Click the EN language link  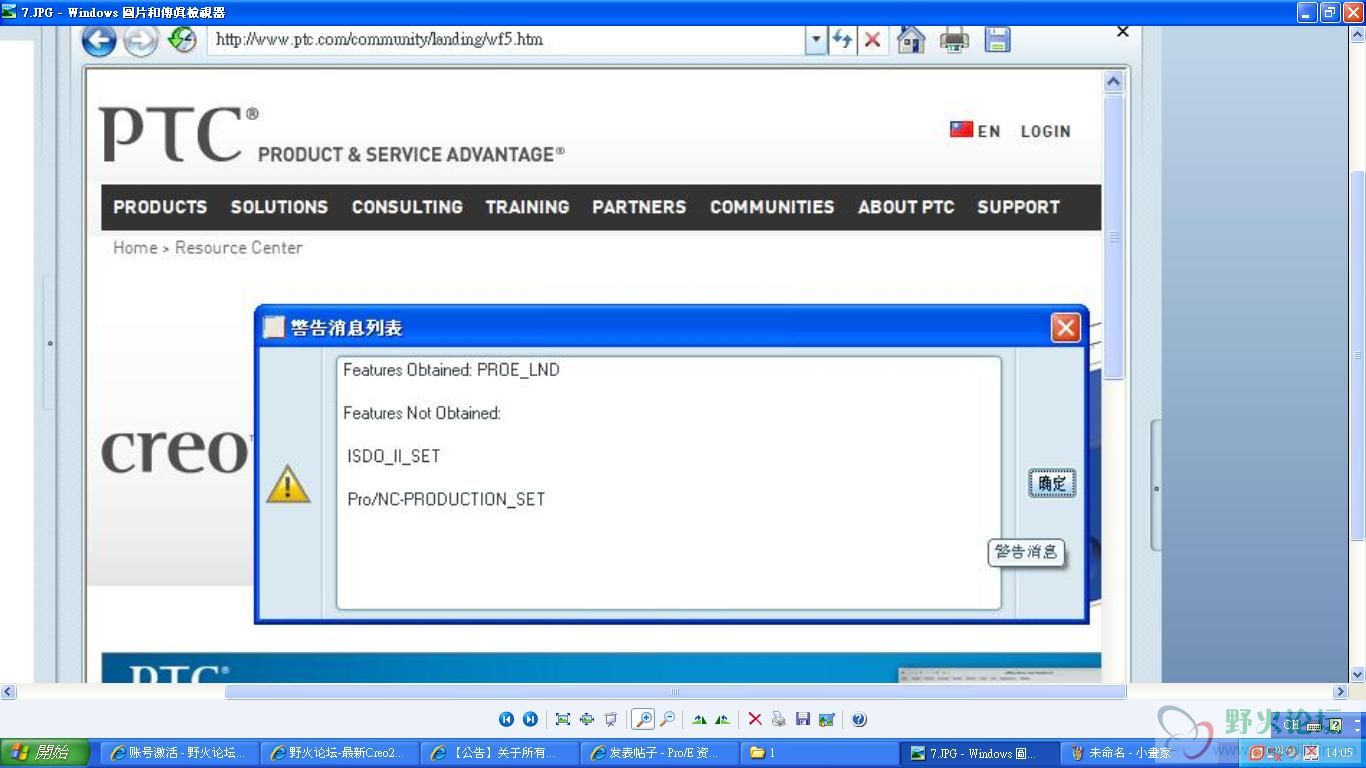point(989,131)
